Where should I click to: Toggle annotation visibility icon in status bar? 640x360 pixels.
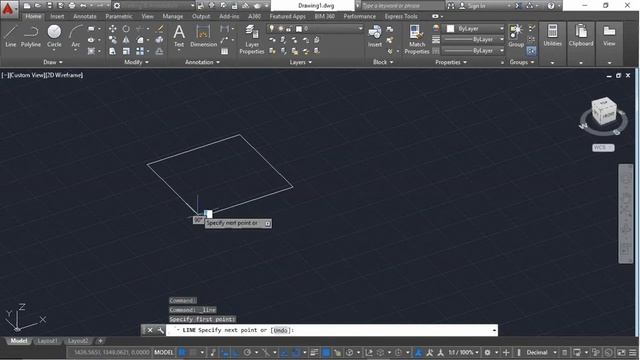click(418, 352)
